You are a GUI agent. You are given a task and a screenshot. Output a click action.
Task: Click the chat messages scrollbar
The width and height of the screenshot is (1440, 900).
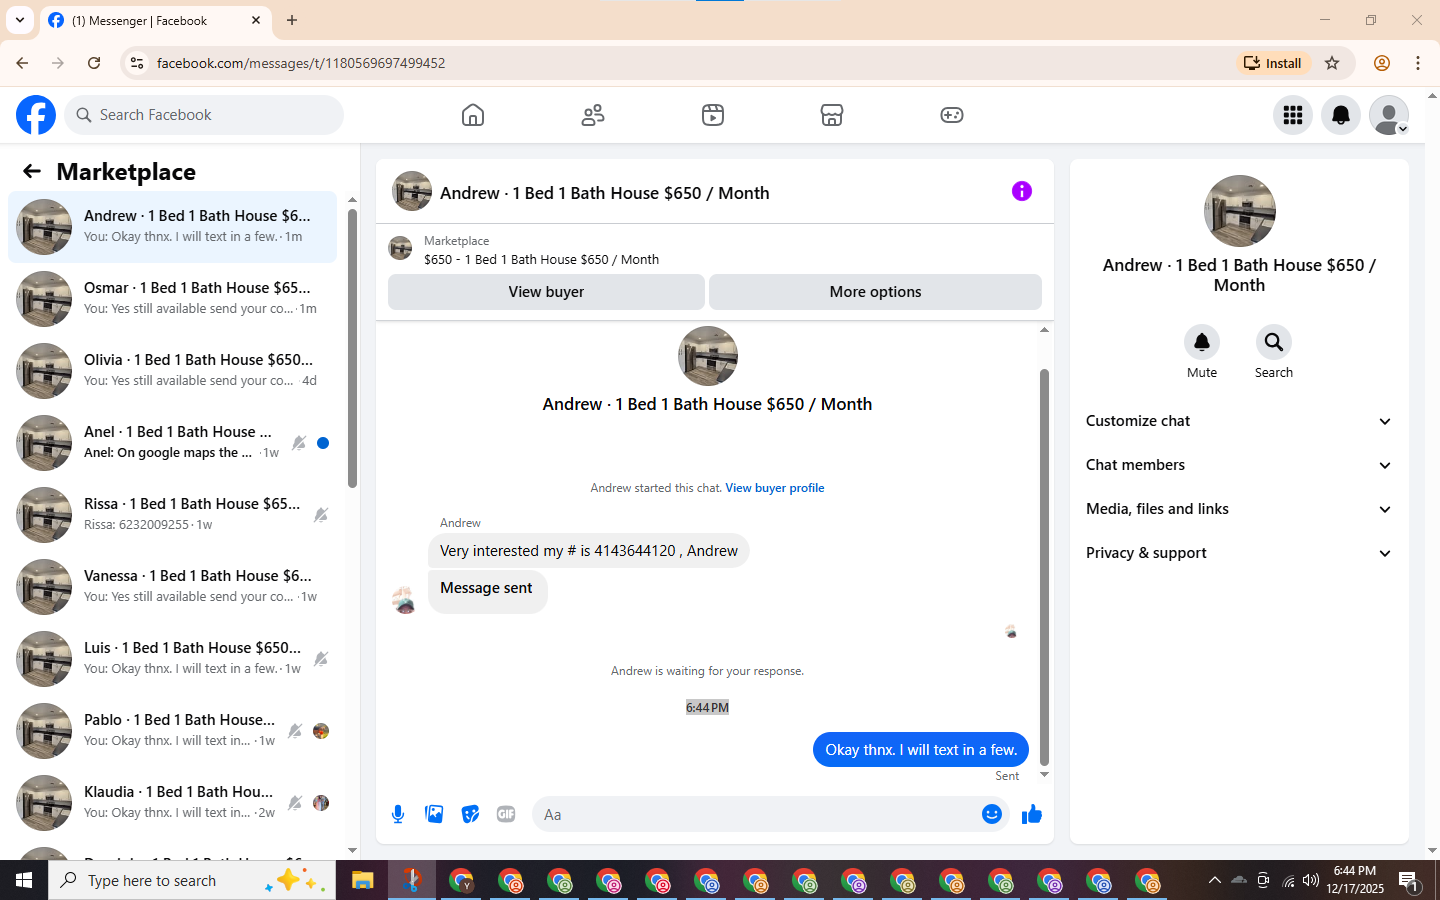[x=1044, y=567]
